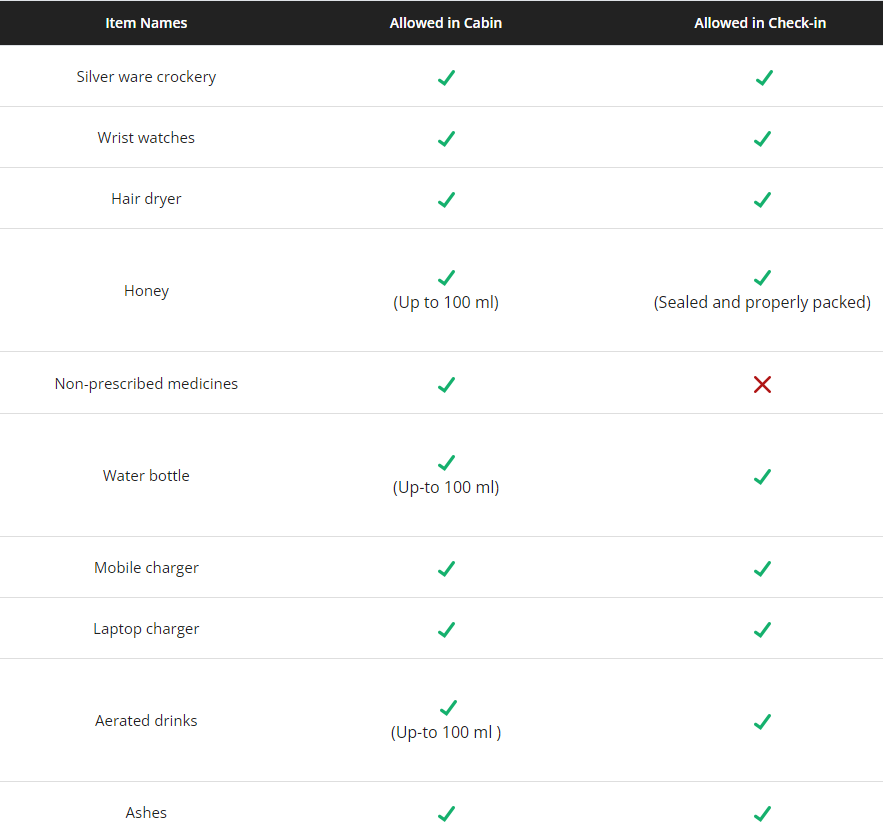The width and height of the screenshot is (883, 839).
Task: Click the Allowed in Check-in column header
Action: (760, 23)
